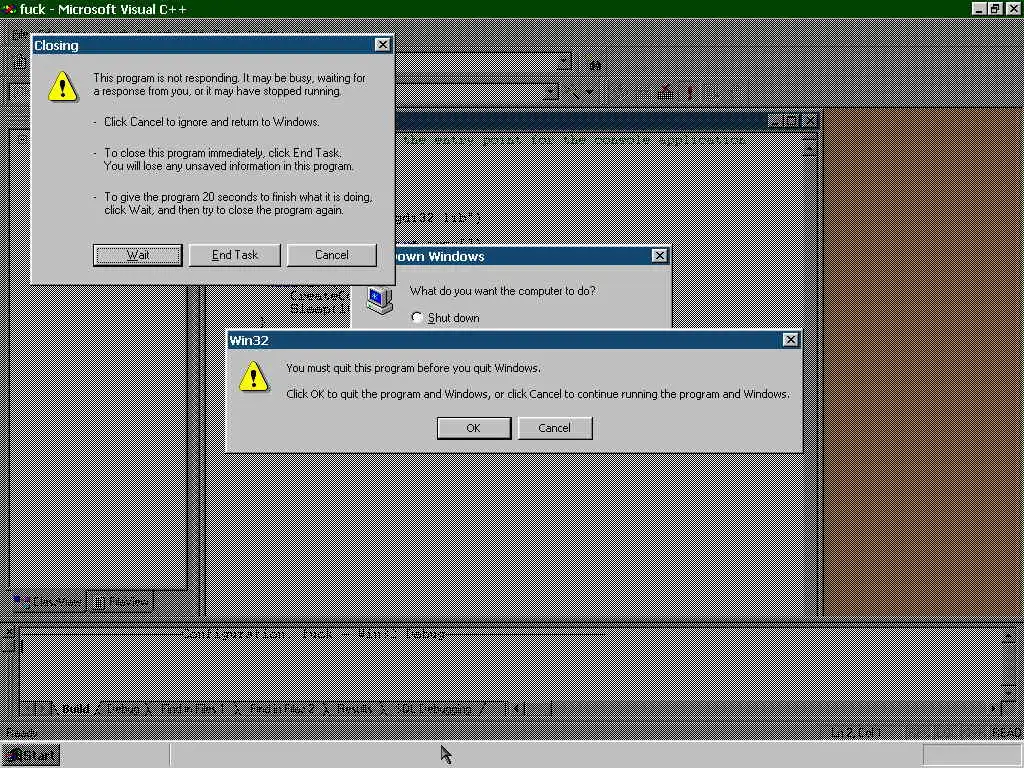Click the wizard wand action icon
This screenshot has width=1024, height=768.
(572, 92)
